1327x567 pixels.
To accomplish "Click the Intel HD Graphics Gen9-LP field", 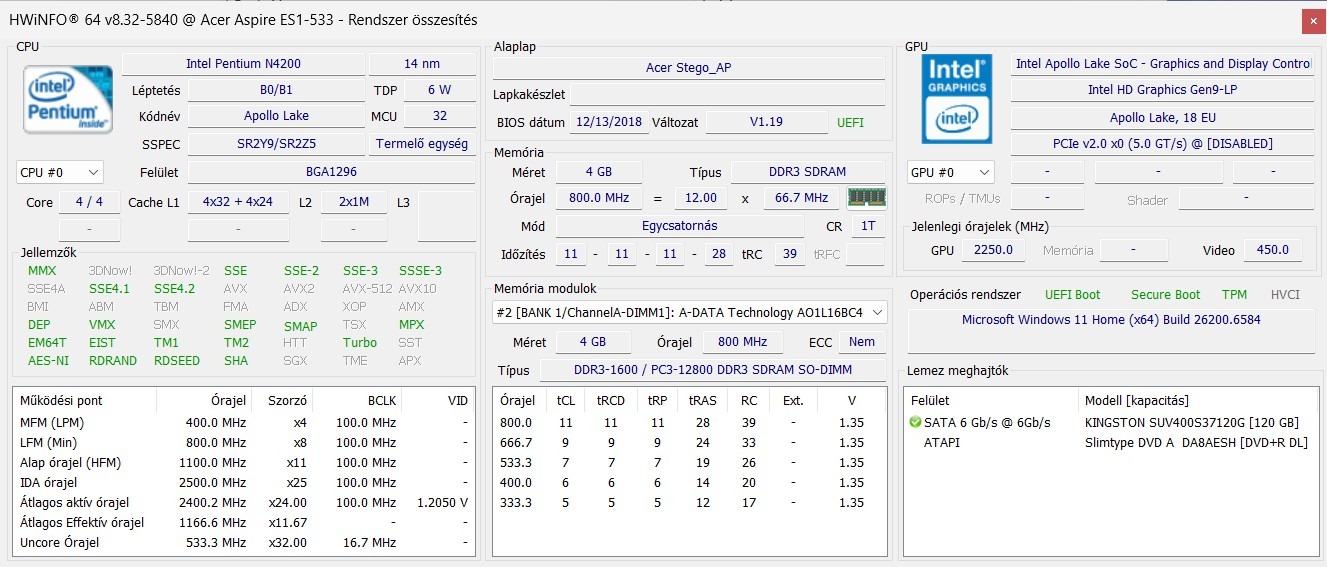I will point(1162,89).
